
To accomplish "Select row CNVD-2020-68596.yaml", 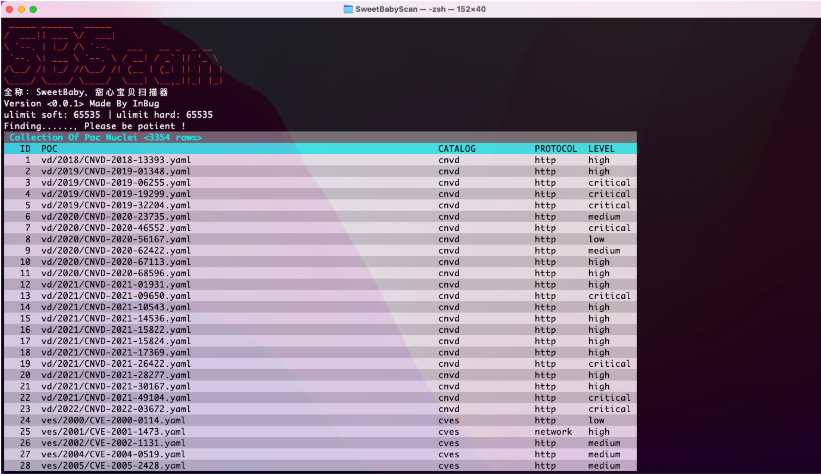I will [320, 273].
